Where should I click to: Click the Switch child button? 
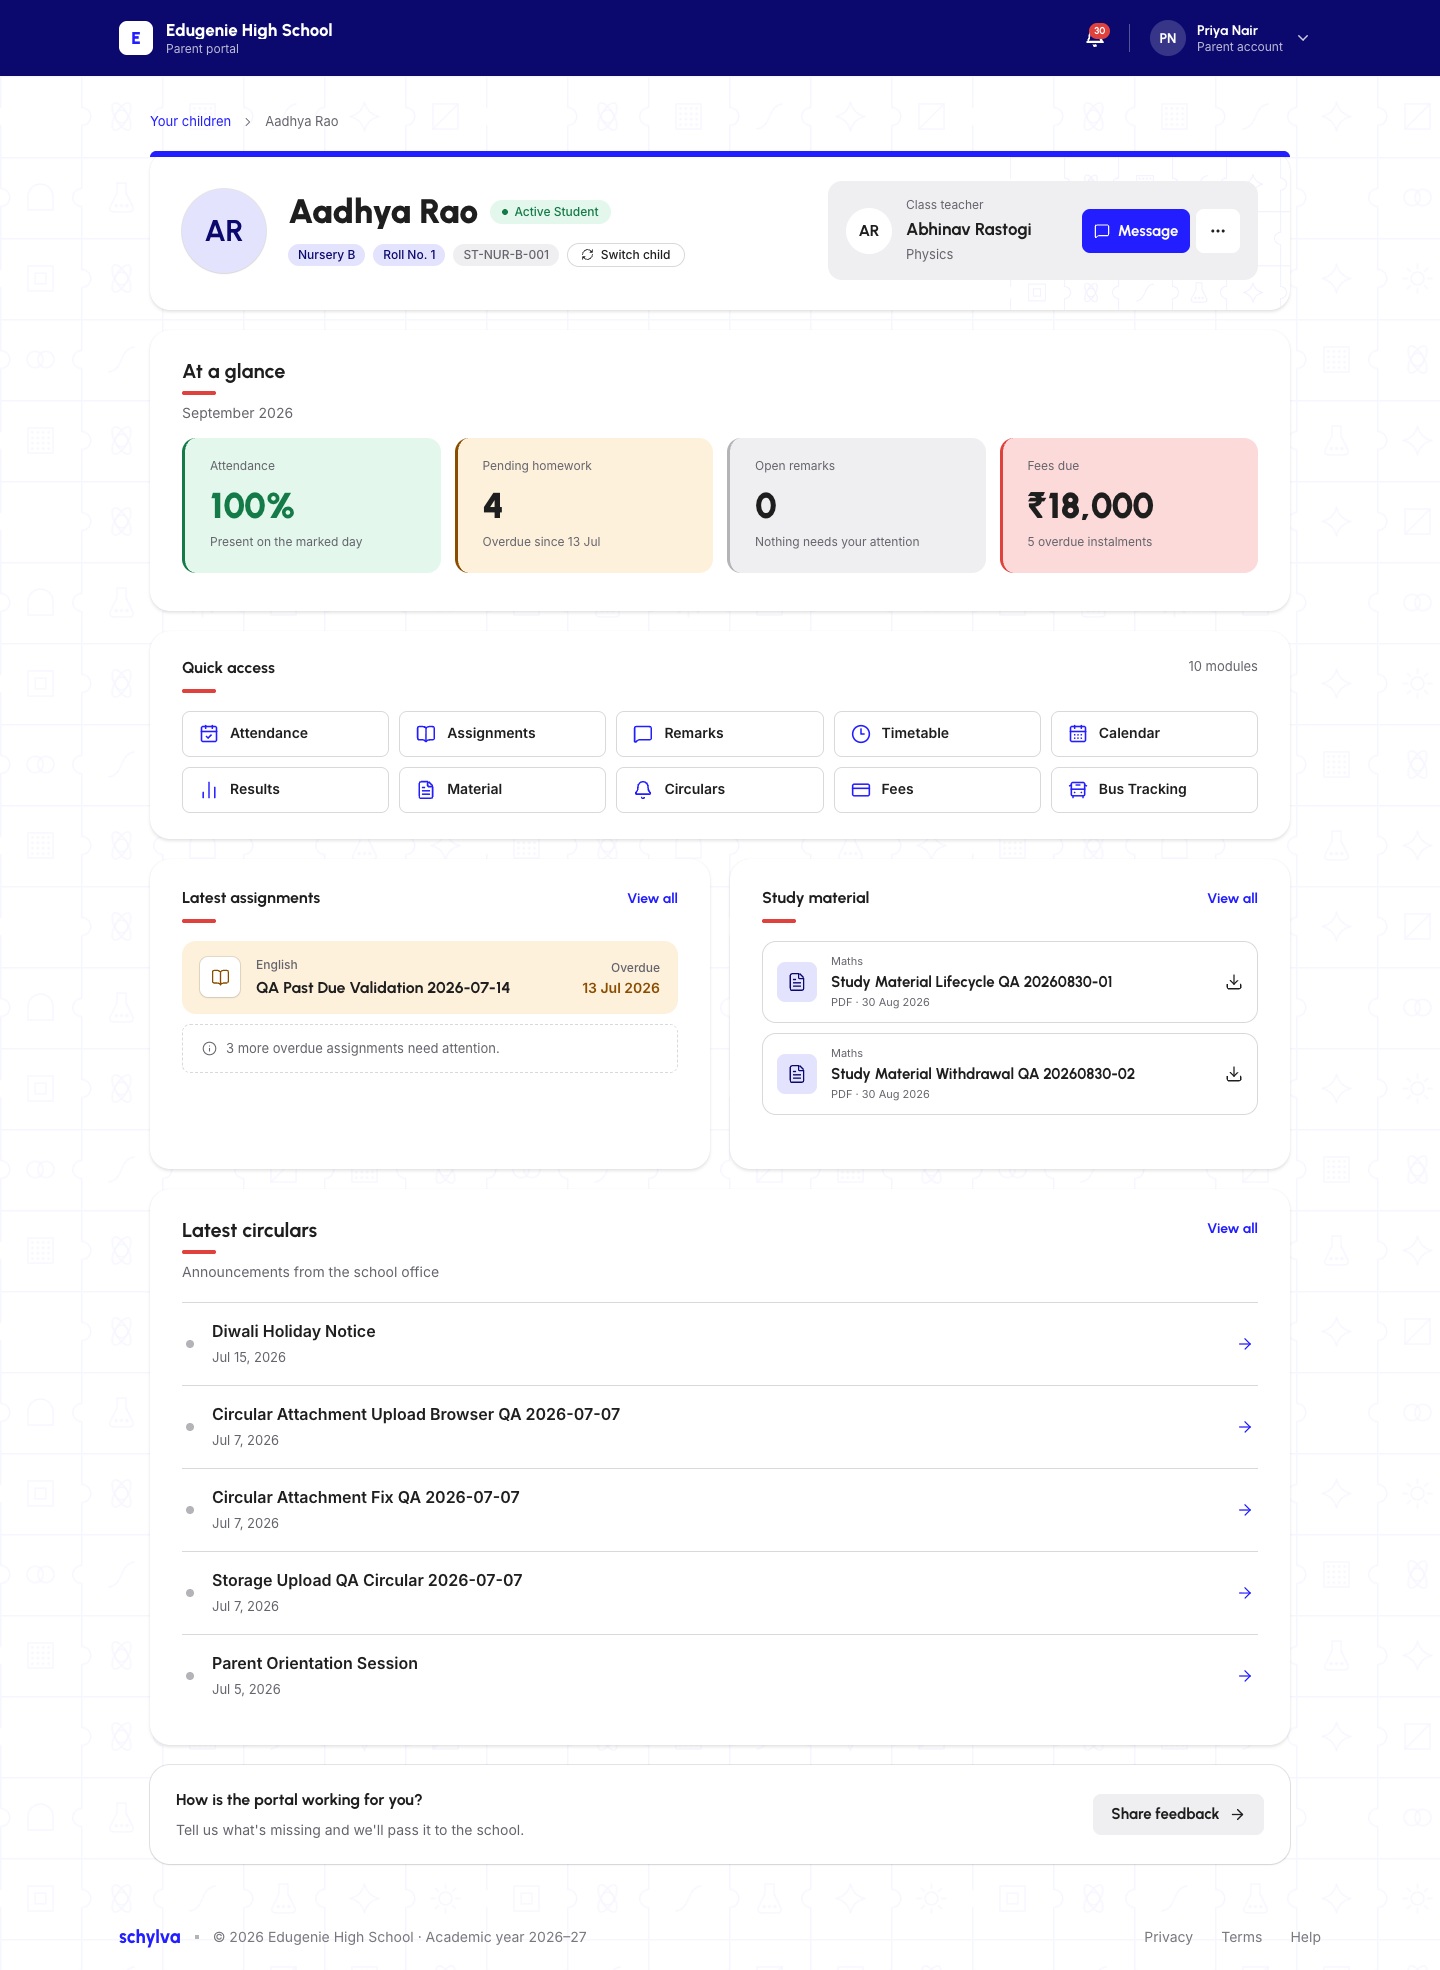click(x=626, y=255)
